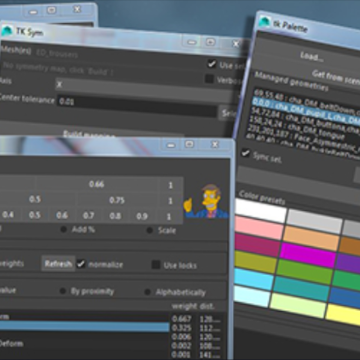Minimize the TK Sym window
Image resolution: width=360 pixels, height=360 pixels.
pyautogui.click(x=191, y=43)
